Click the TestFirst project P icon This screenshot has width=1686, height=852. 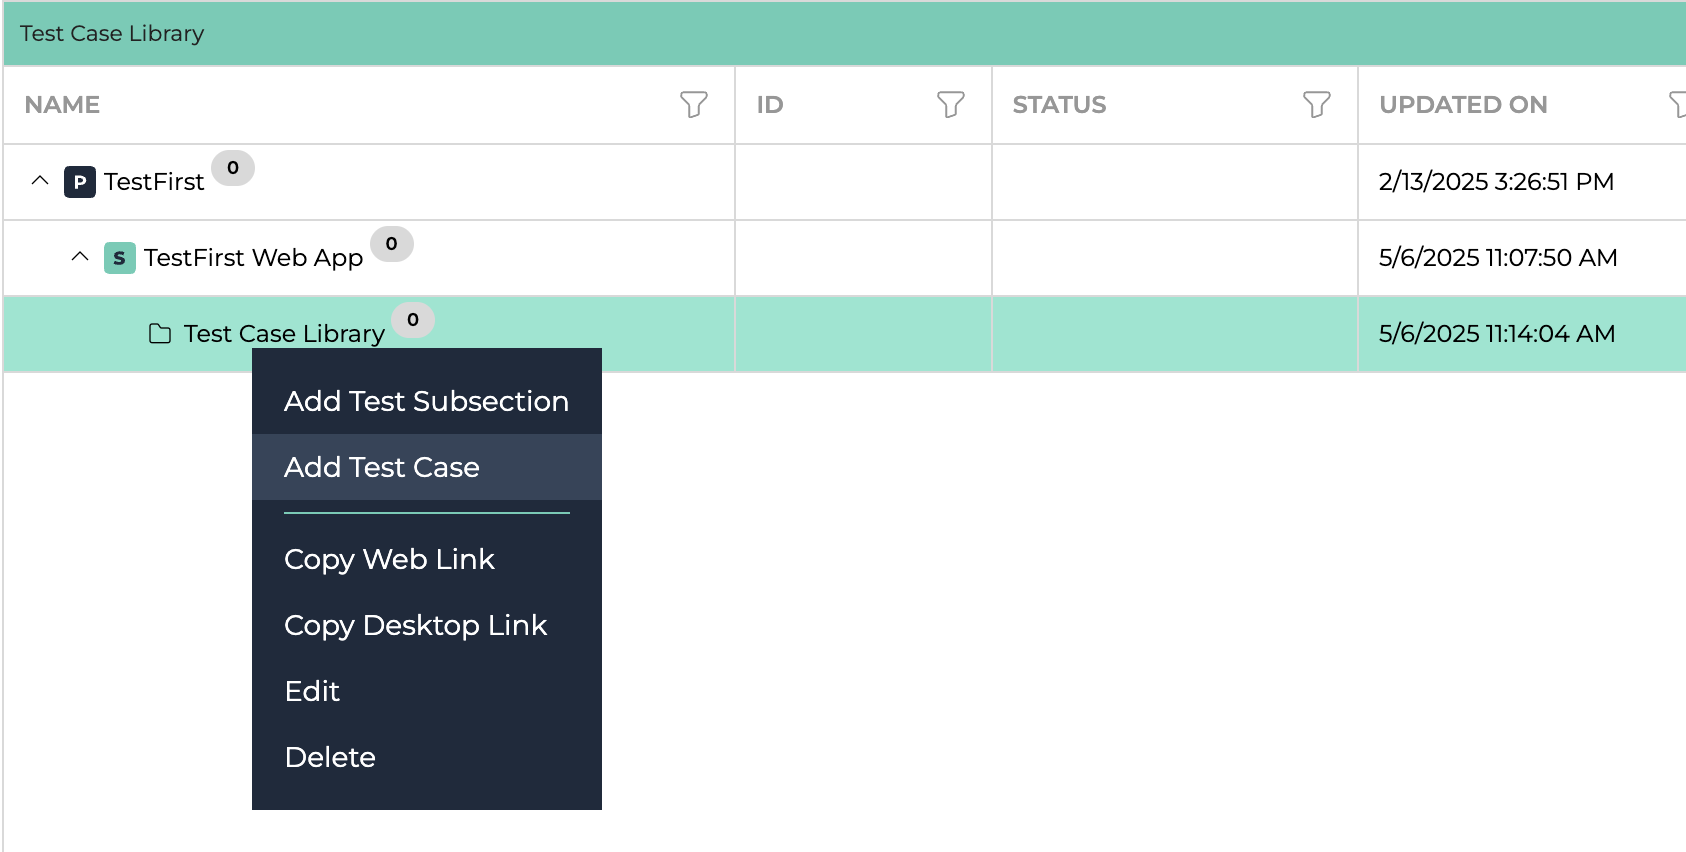click(80, 182)
